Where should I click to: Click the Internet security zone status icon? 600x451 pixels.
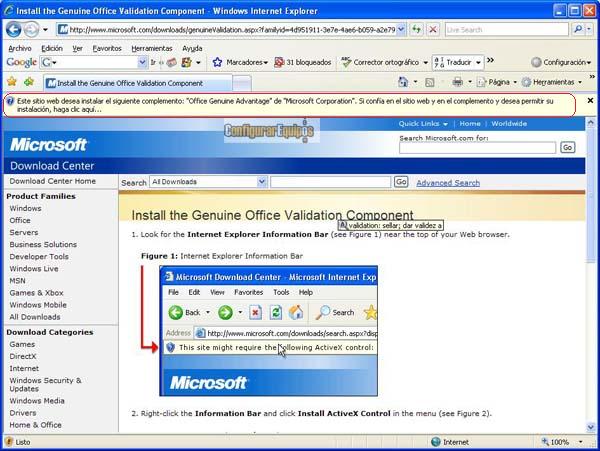tap(436, 442)
